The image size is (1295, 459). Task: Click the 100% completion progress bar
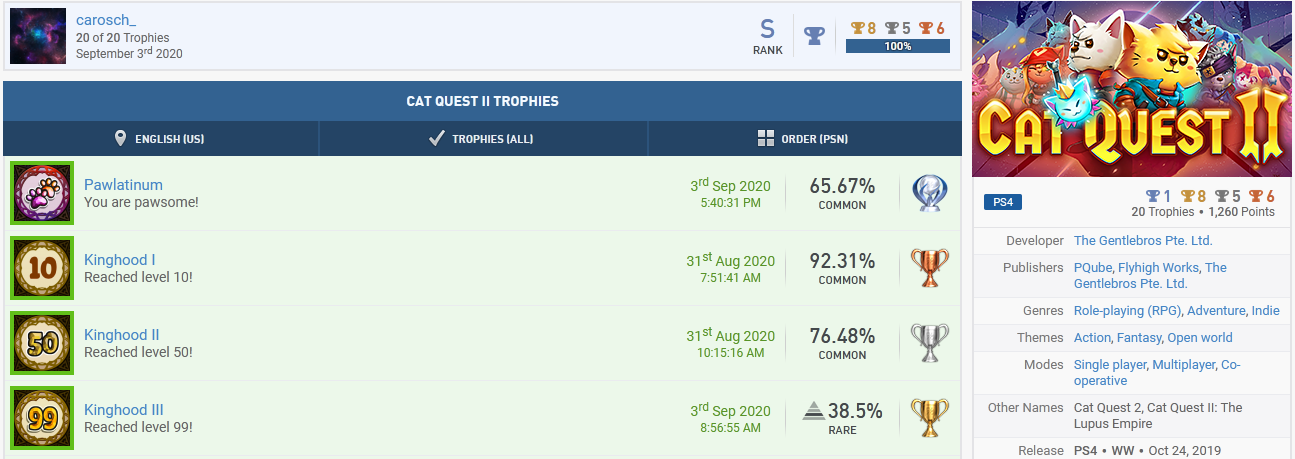coord(897,46)
